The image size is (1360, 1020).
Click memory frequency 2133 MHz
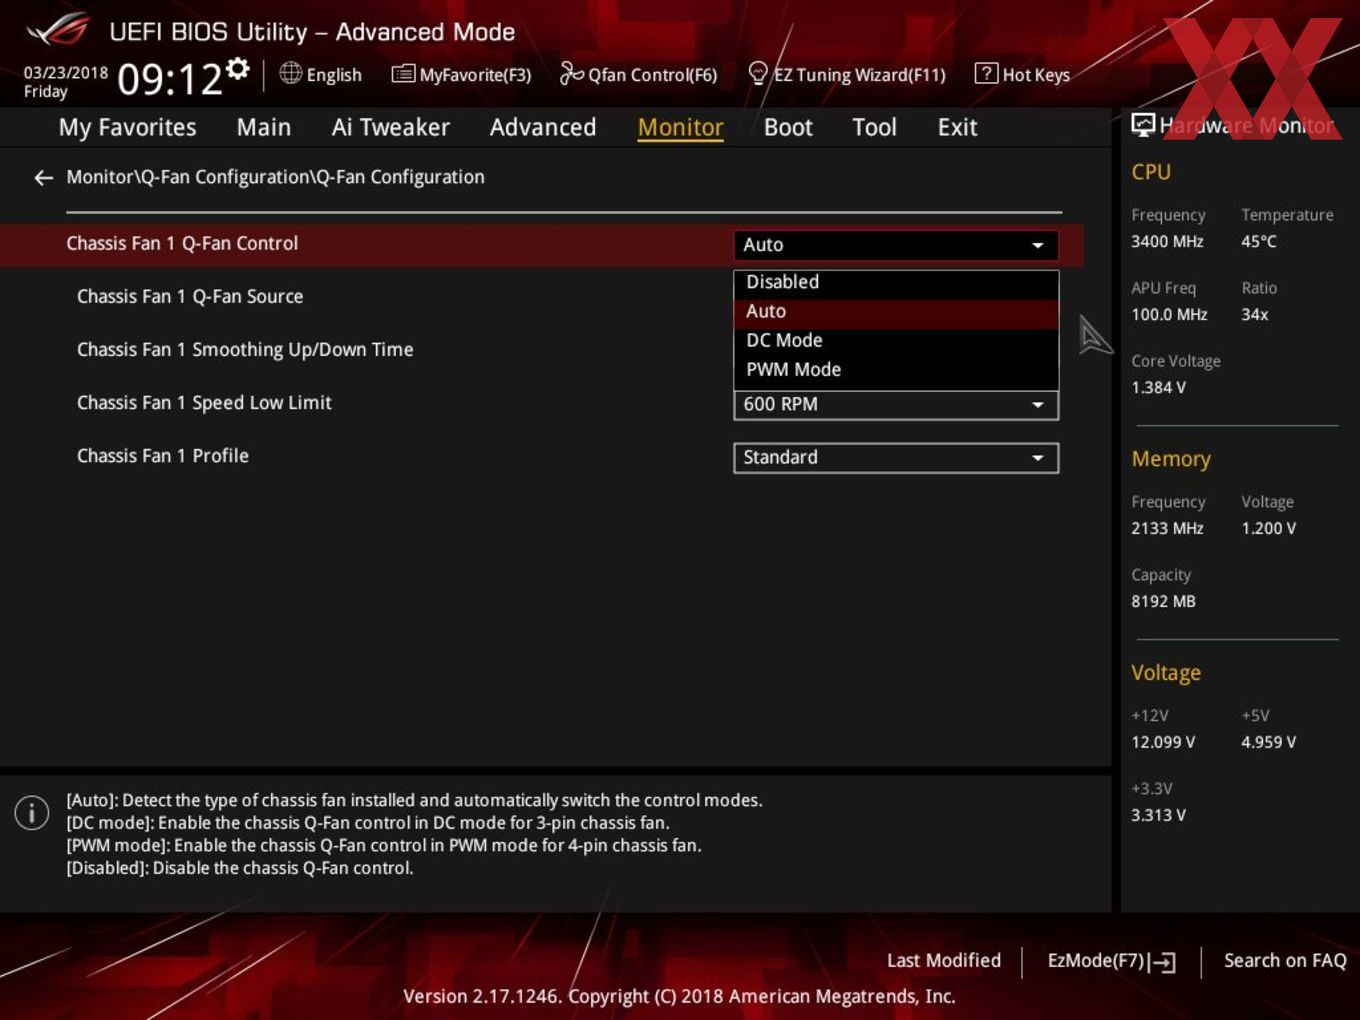pos(1167,528)
